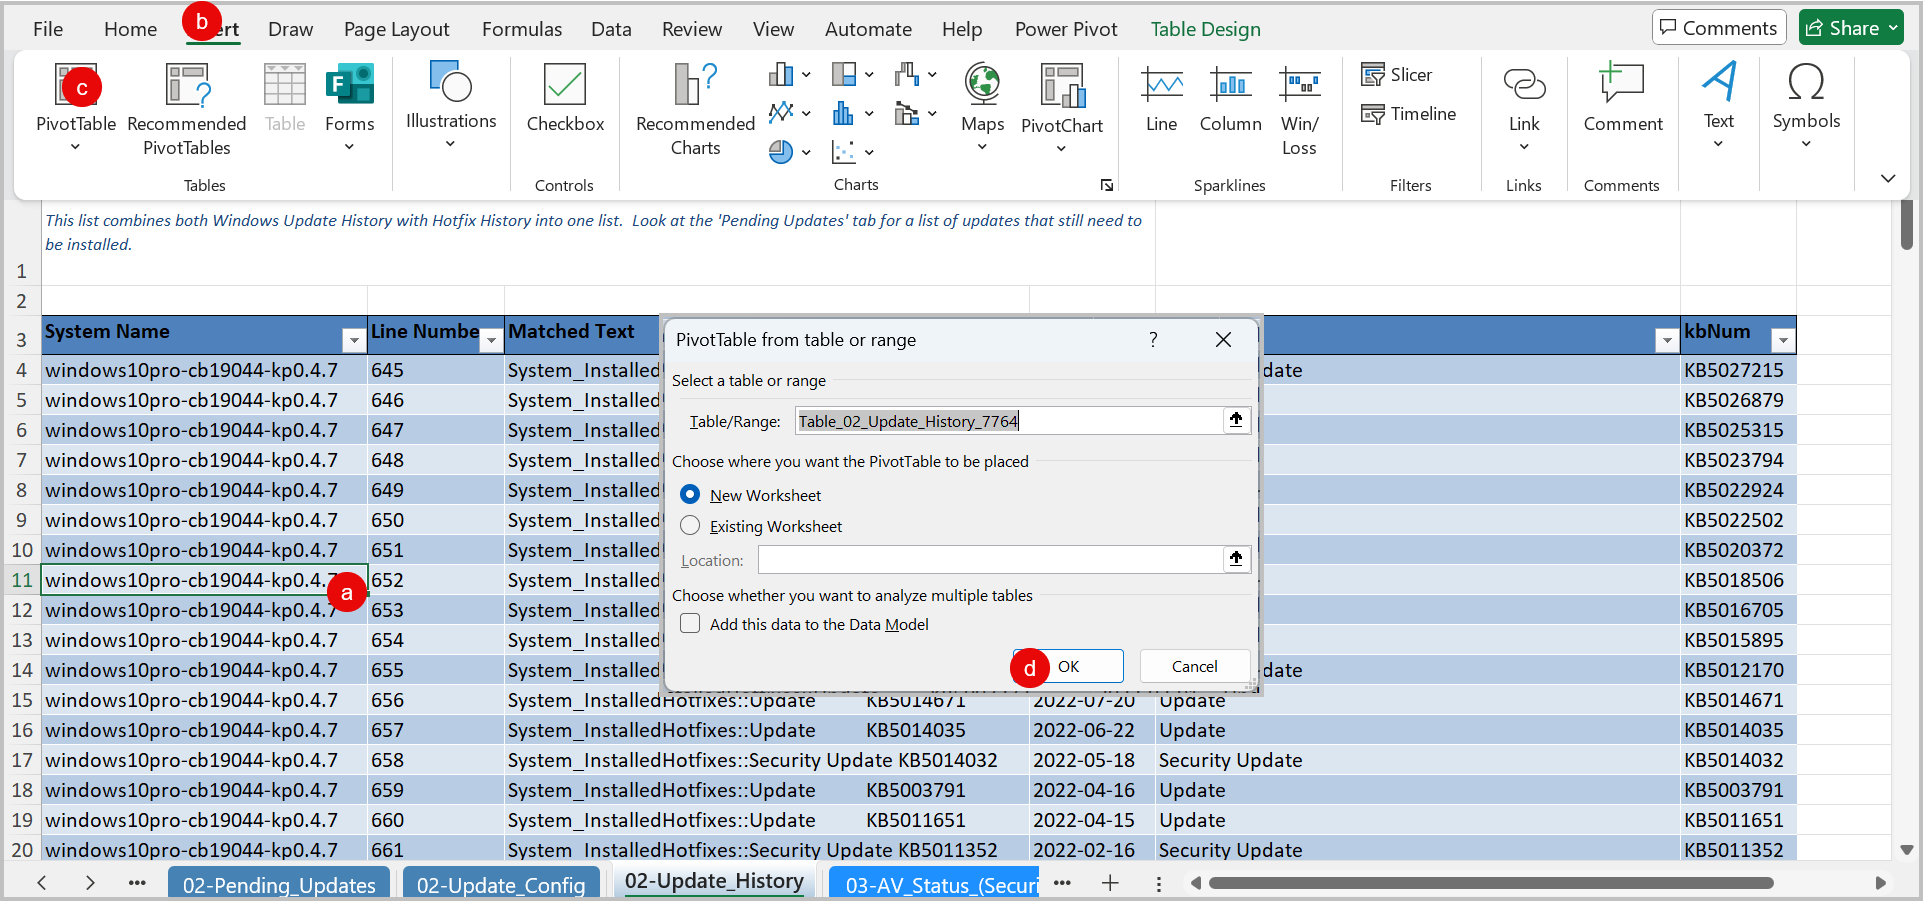Insert a Timeline filter
Viewport: 1923px width, 901px height.
point(1409,113)
